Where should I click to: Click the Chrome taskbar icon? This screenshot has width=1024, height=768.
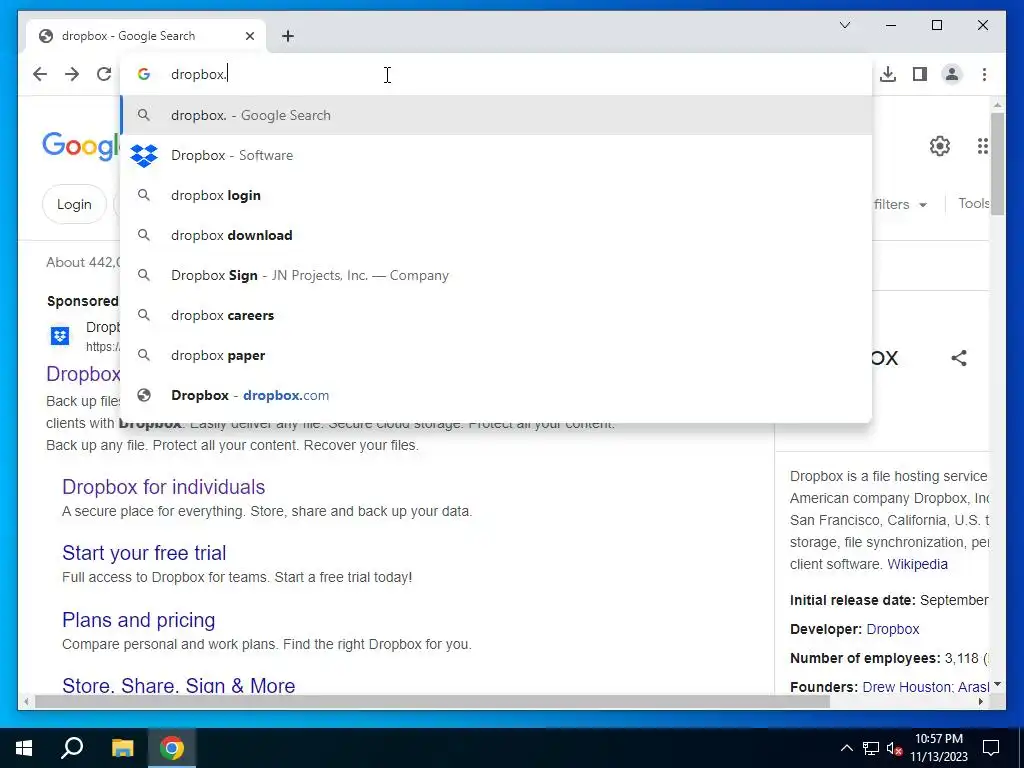[172, 748]
